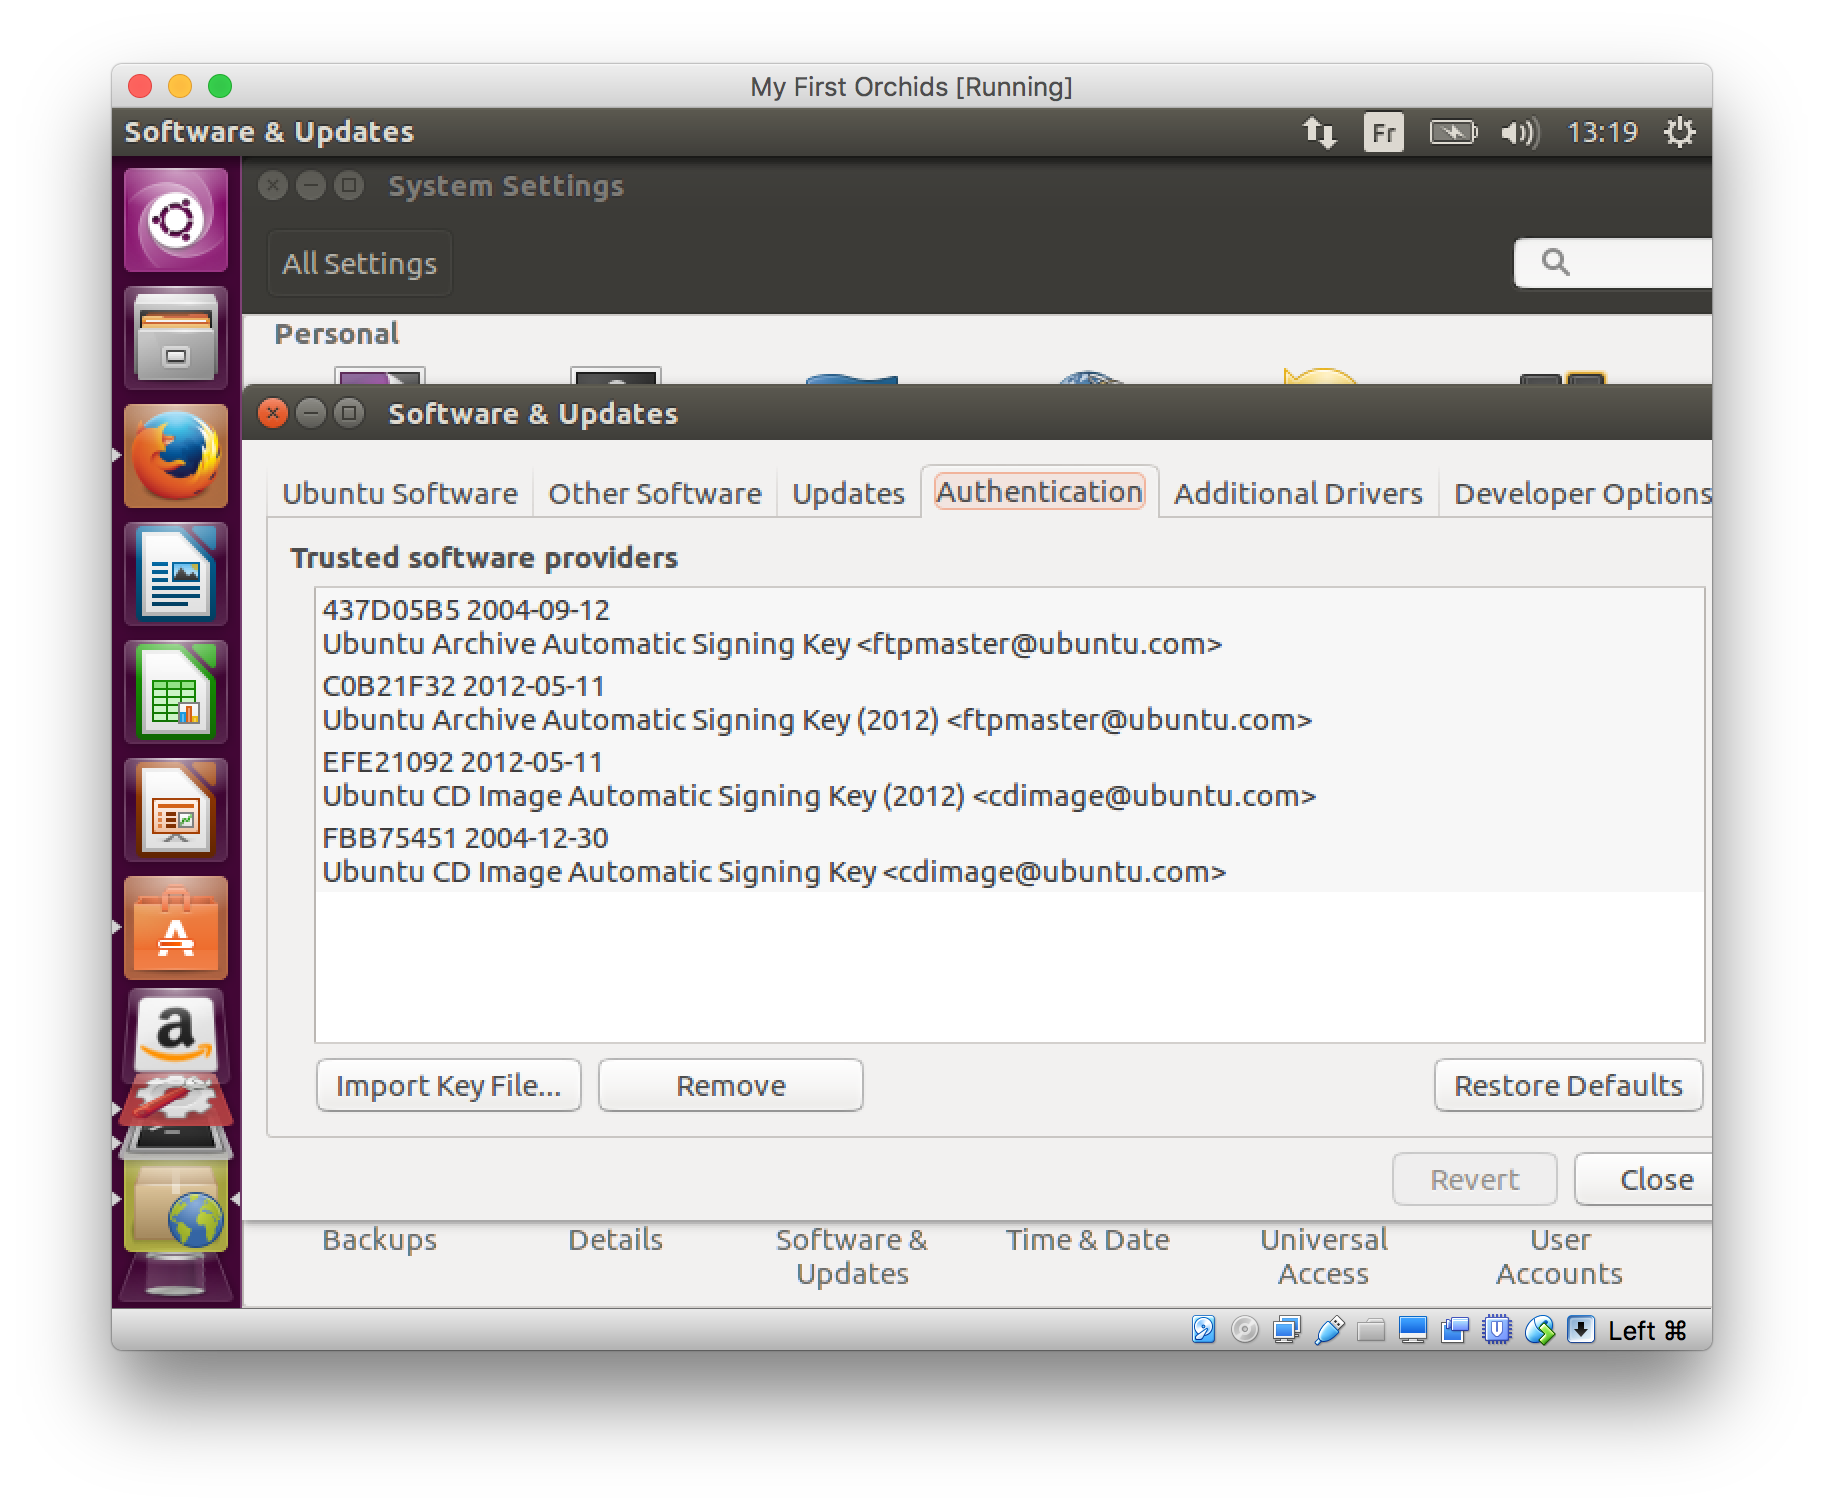The image size is (1824, 1510).
Task: Open the Additional Drivers tab
Action: tap(1298, 493)
